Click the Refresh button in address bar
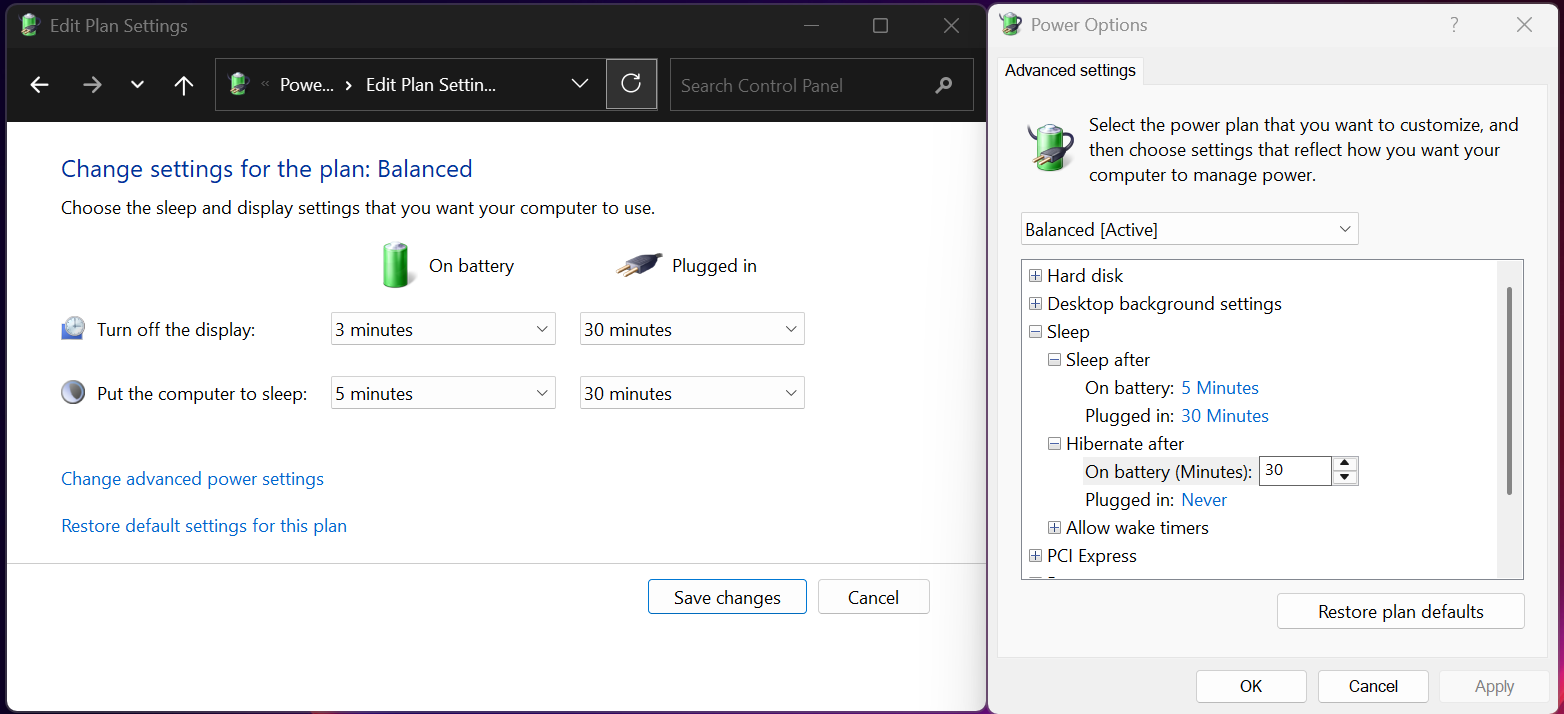The image size is (1564, 714). [631, 84]
